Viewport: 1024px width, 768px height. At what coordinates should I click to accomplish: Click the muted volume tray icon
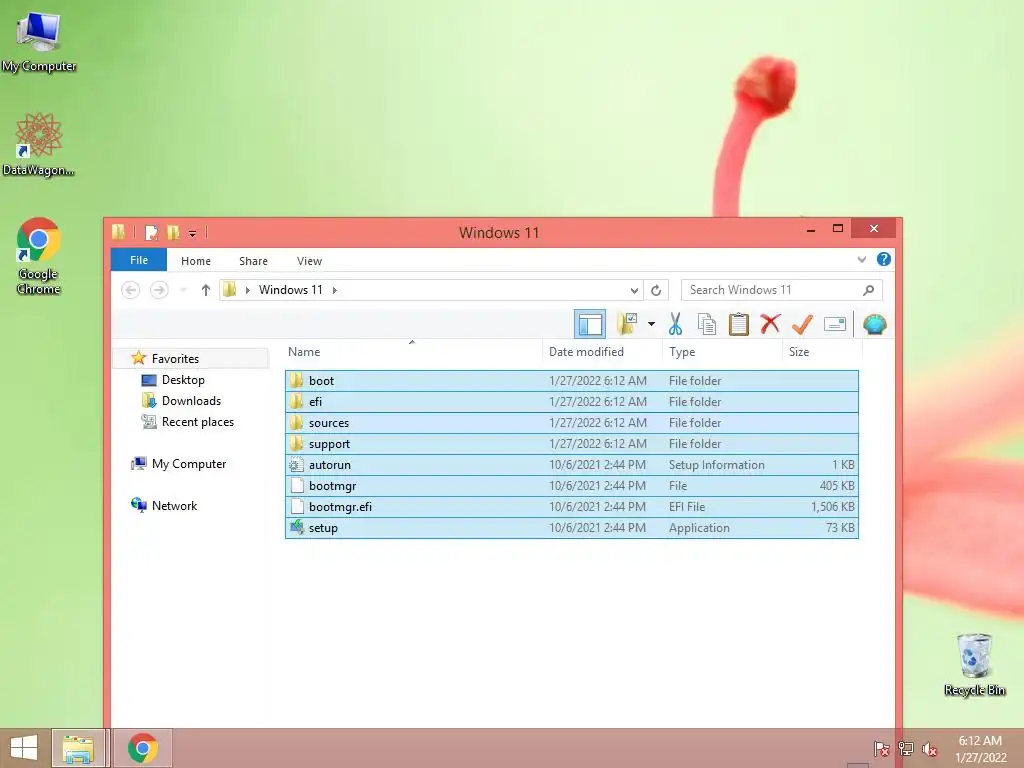pos(930,748)
